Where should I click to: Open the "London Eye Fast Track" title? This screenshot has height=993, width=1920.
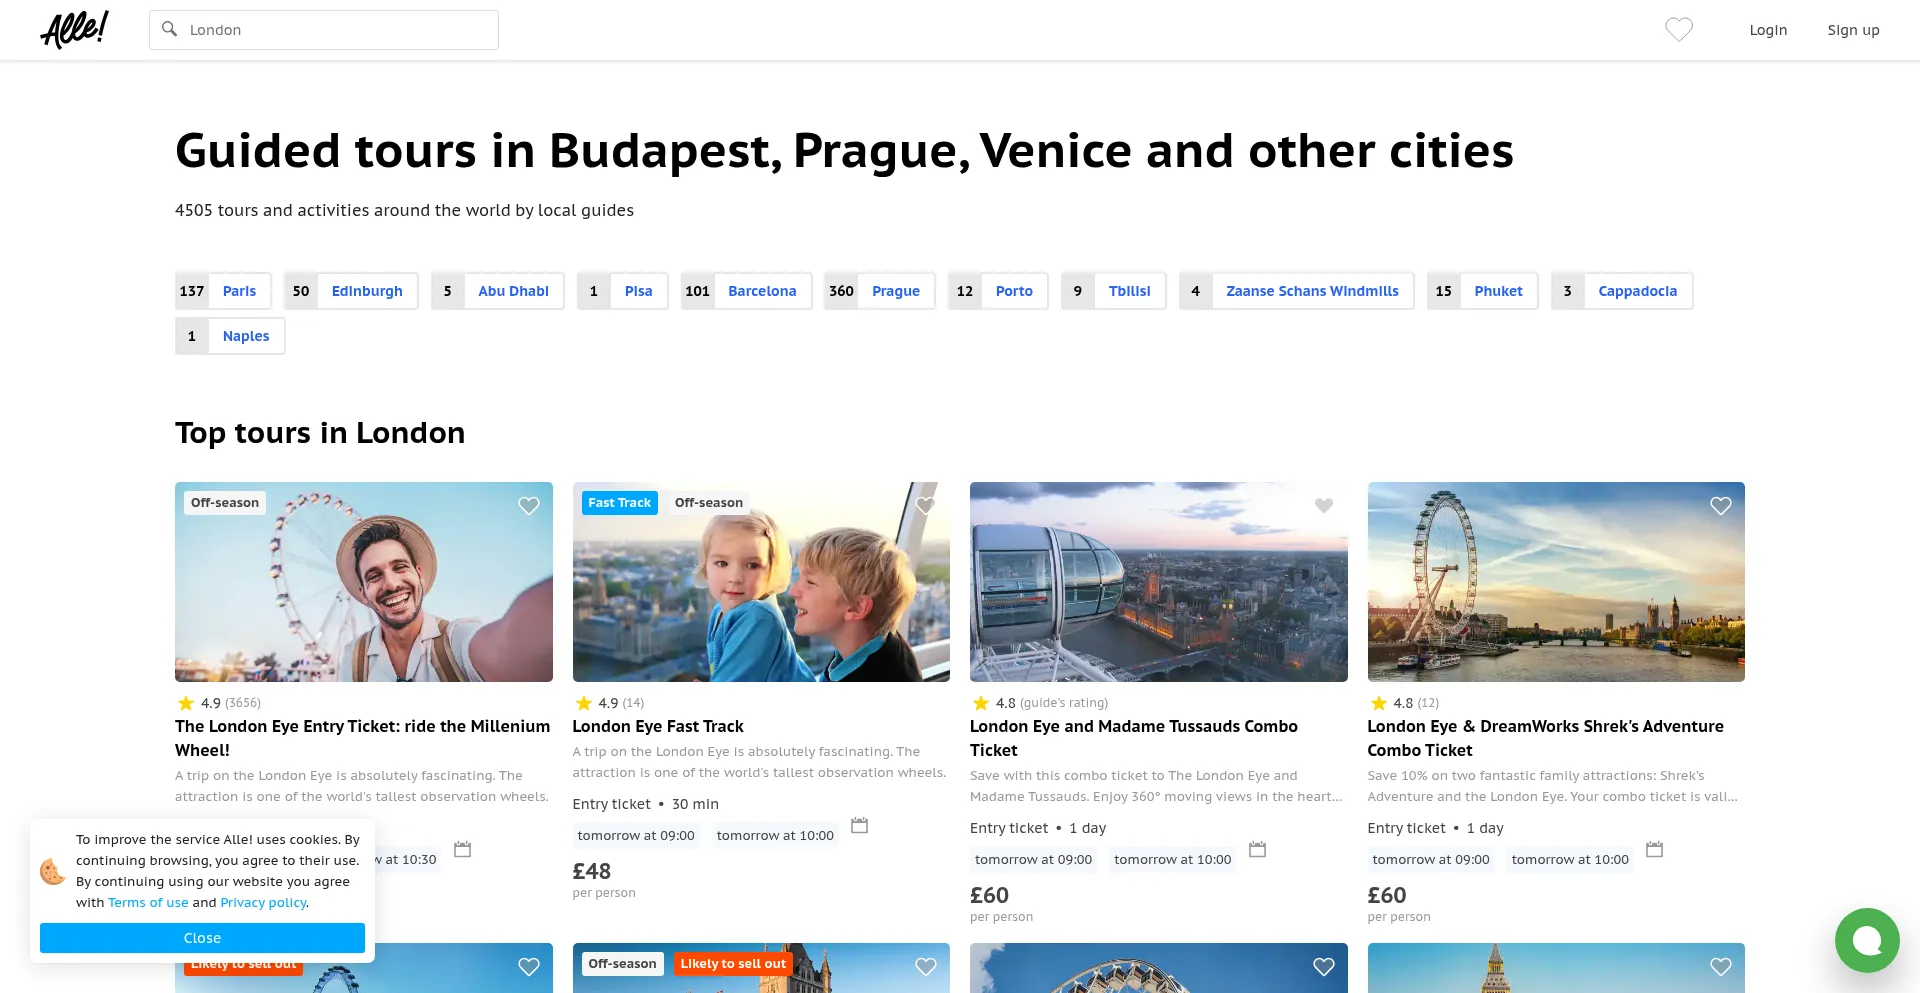tap(658, 726)
